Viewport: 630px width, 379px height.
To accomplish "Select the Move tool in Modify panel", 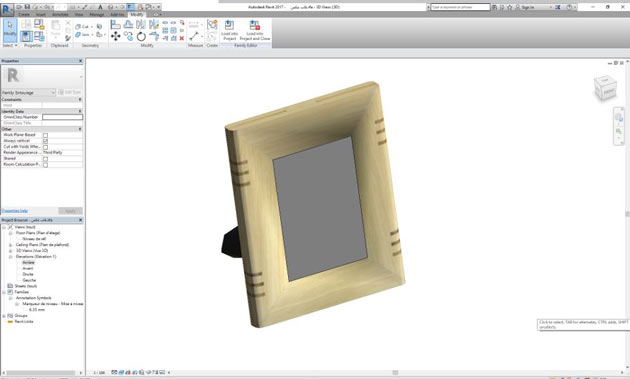I will click(x=115, y=37).
